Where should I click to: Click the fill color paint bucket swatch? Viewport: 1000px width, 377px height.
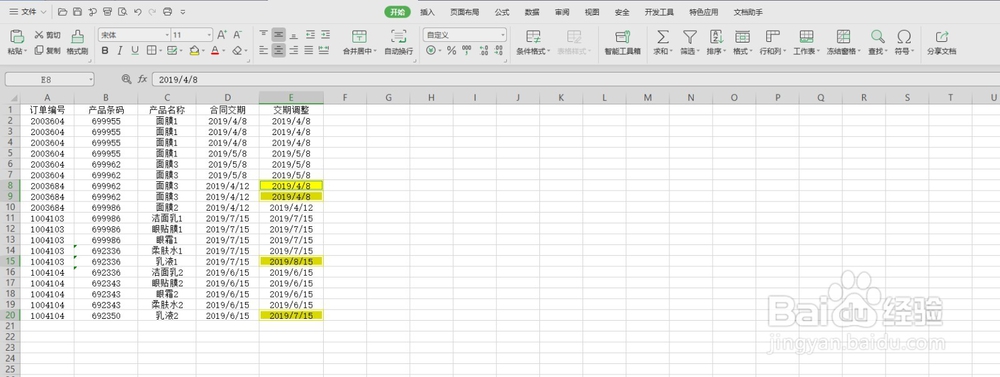point(195,50)
